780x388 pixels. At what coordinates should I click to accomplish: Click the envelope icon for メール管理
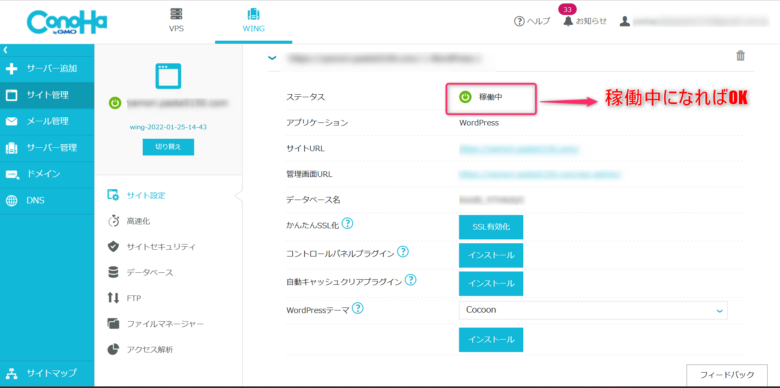(x=11, y=122)
